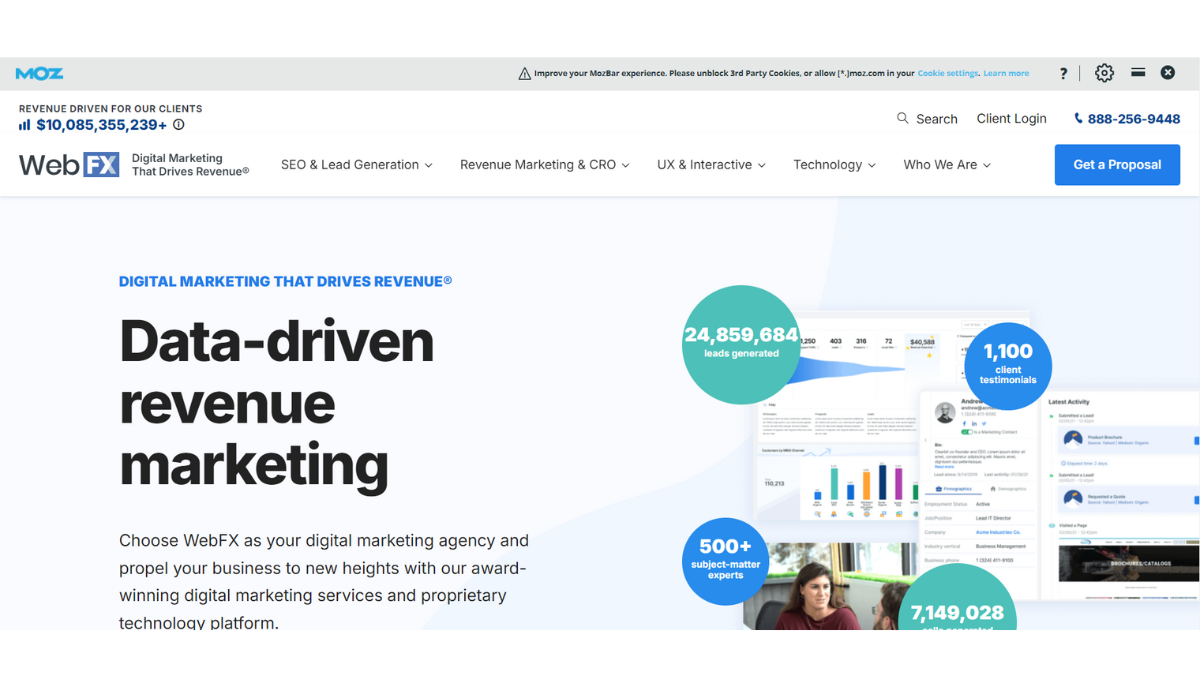Viewport: 1200px width, 700px height.
Task: Click the REVENUE DRIVEN FOR OUR CLIENTS label
Action: (110, 108)
